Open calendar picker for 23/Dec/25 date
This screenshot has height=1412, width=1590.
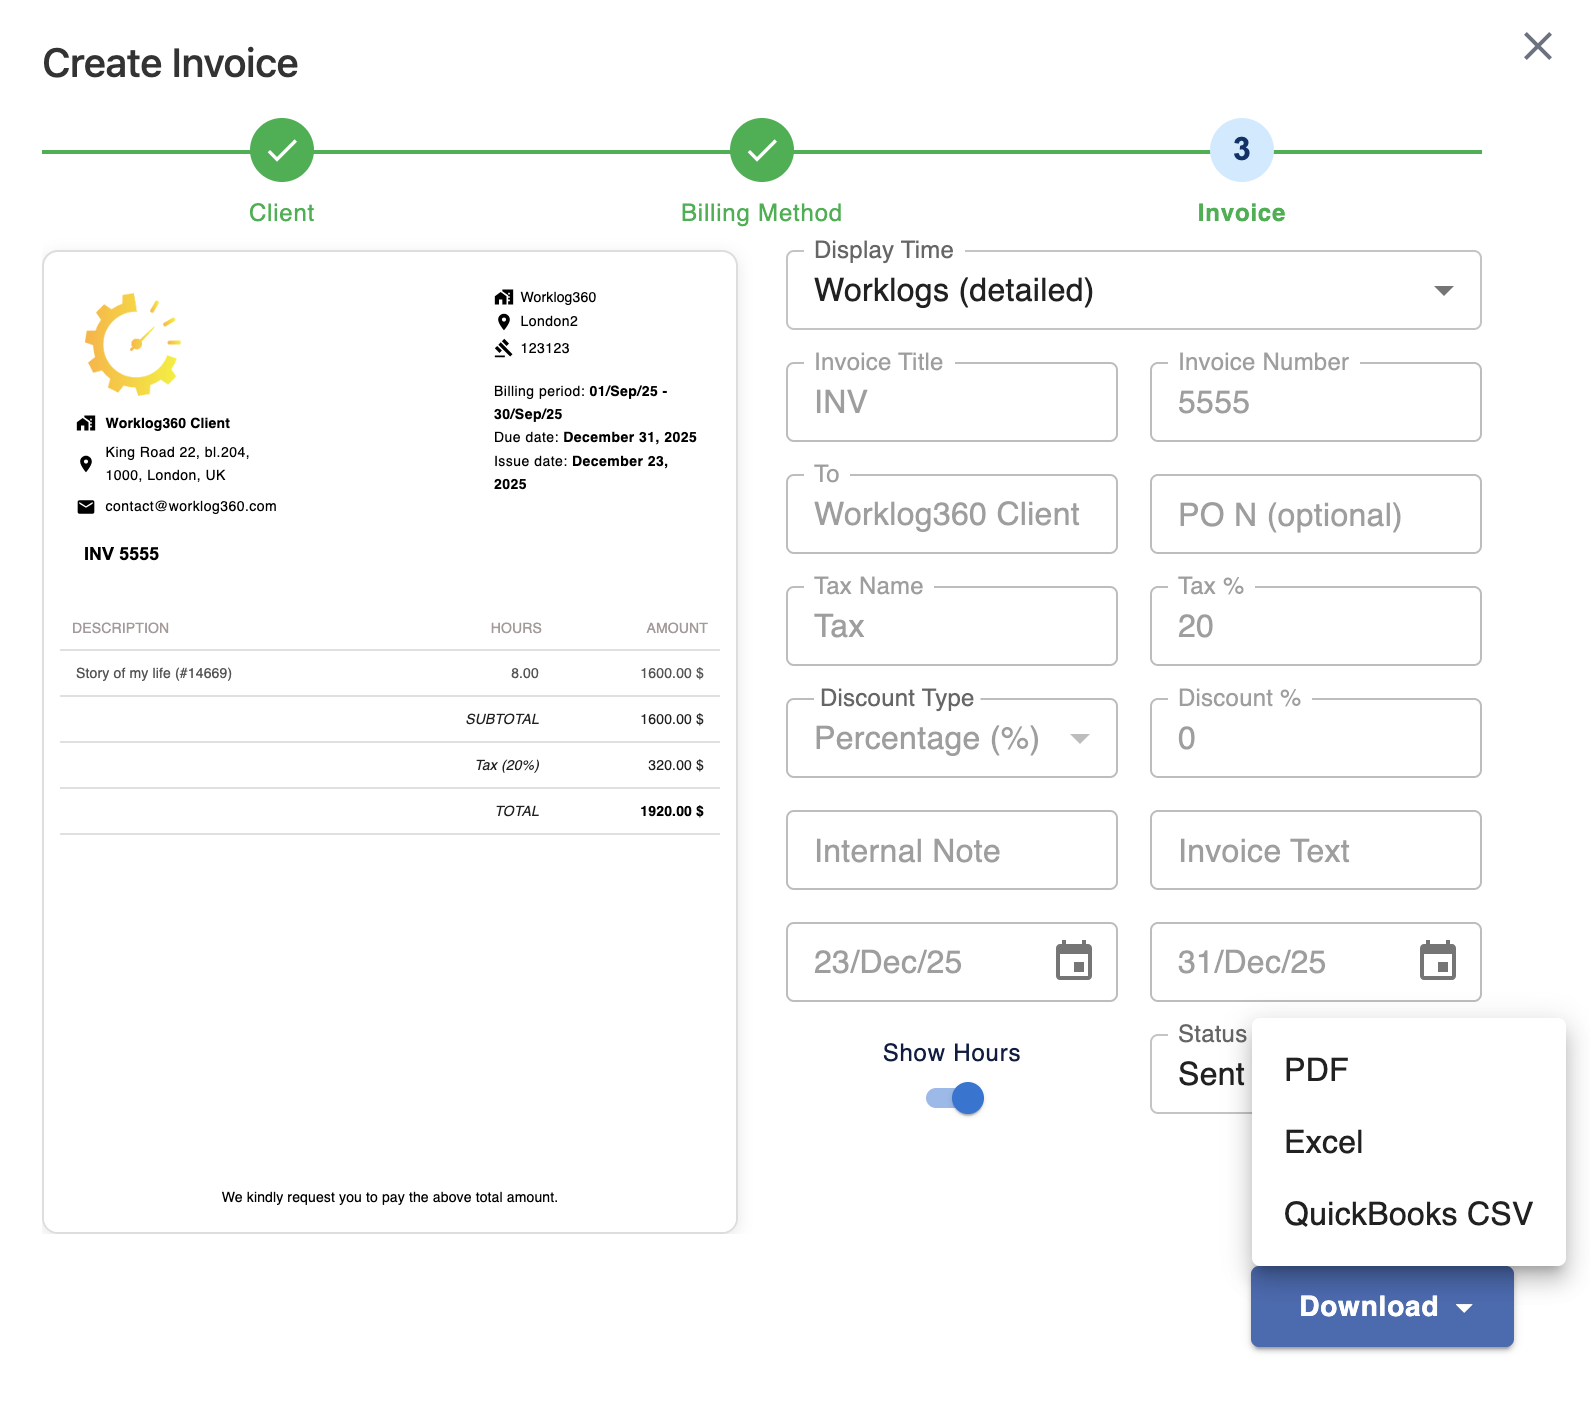(1074, 961)
